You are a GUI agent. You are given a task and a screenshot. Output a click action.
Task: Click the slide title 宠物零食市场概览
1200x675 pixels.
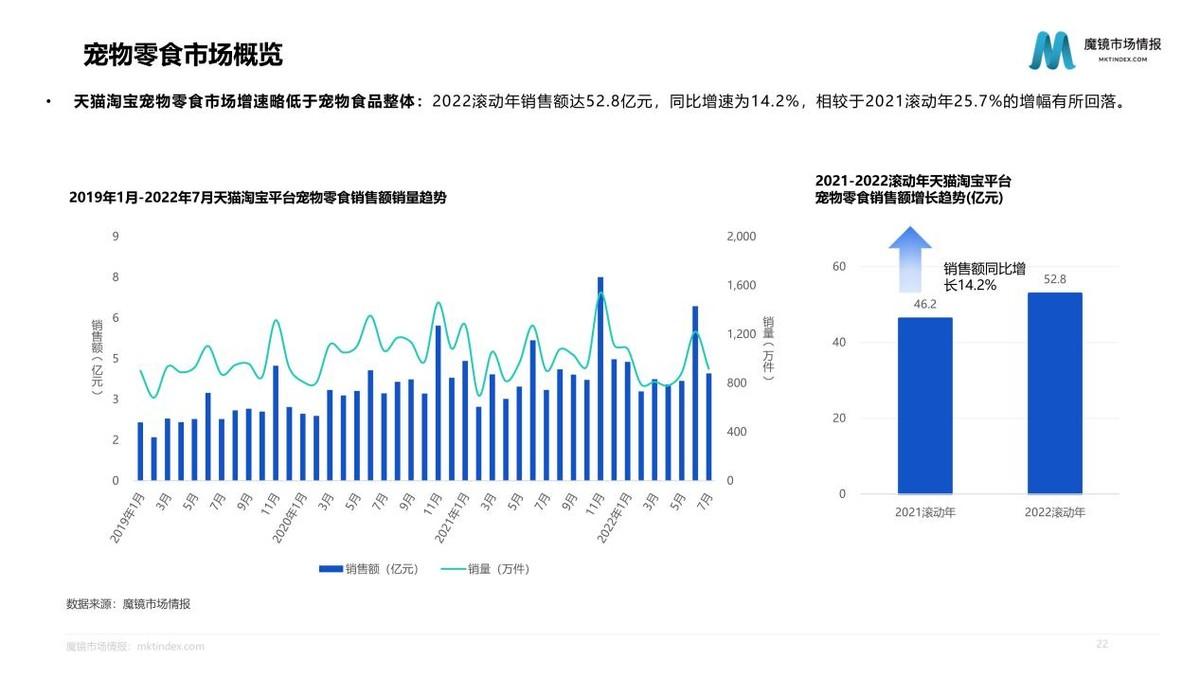[183, 54]
